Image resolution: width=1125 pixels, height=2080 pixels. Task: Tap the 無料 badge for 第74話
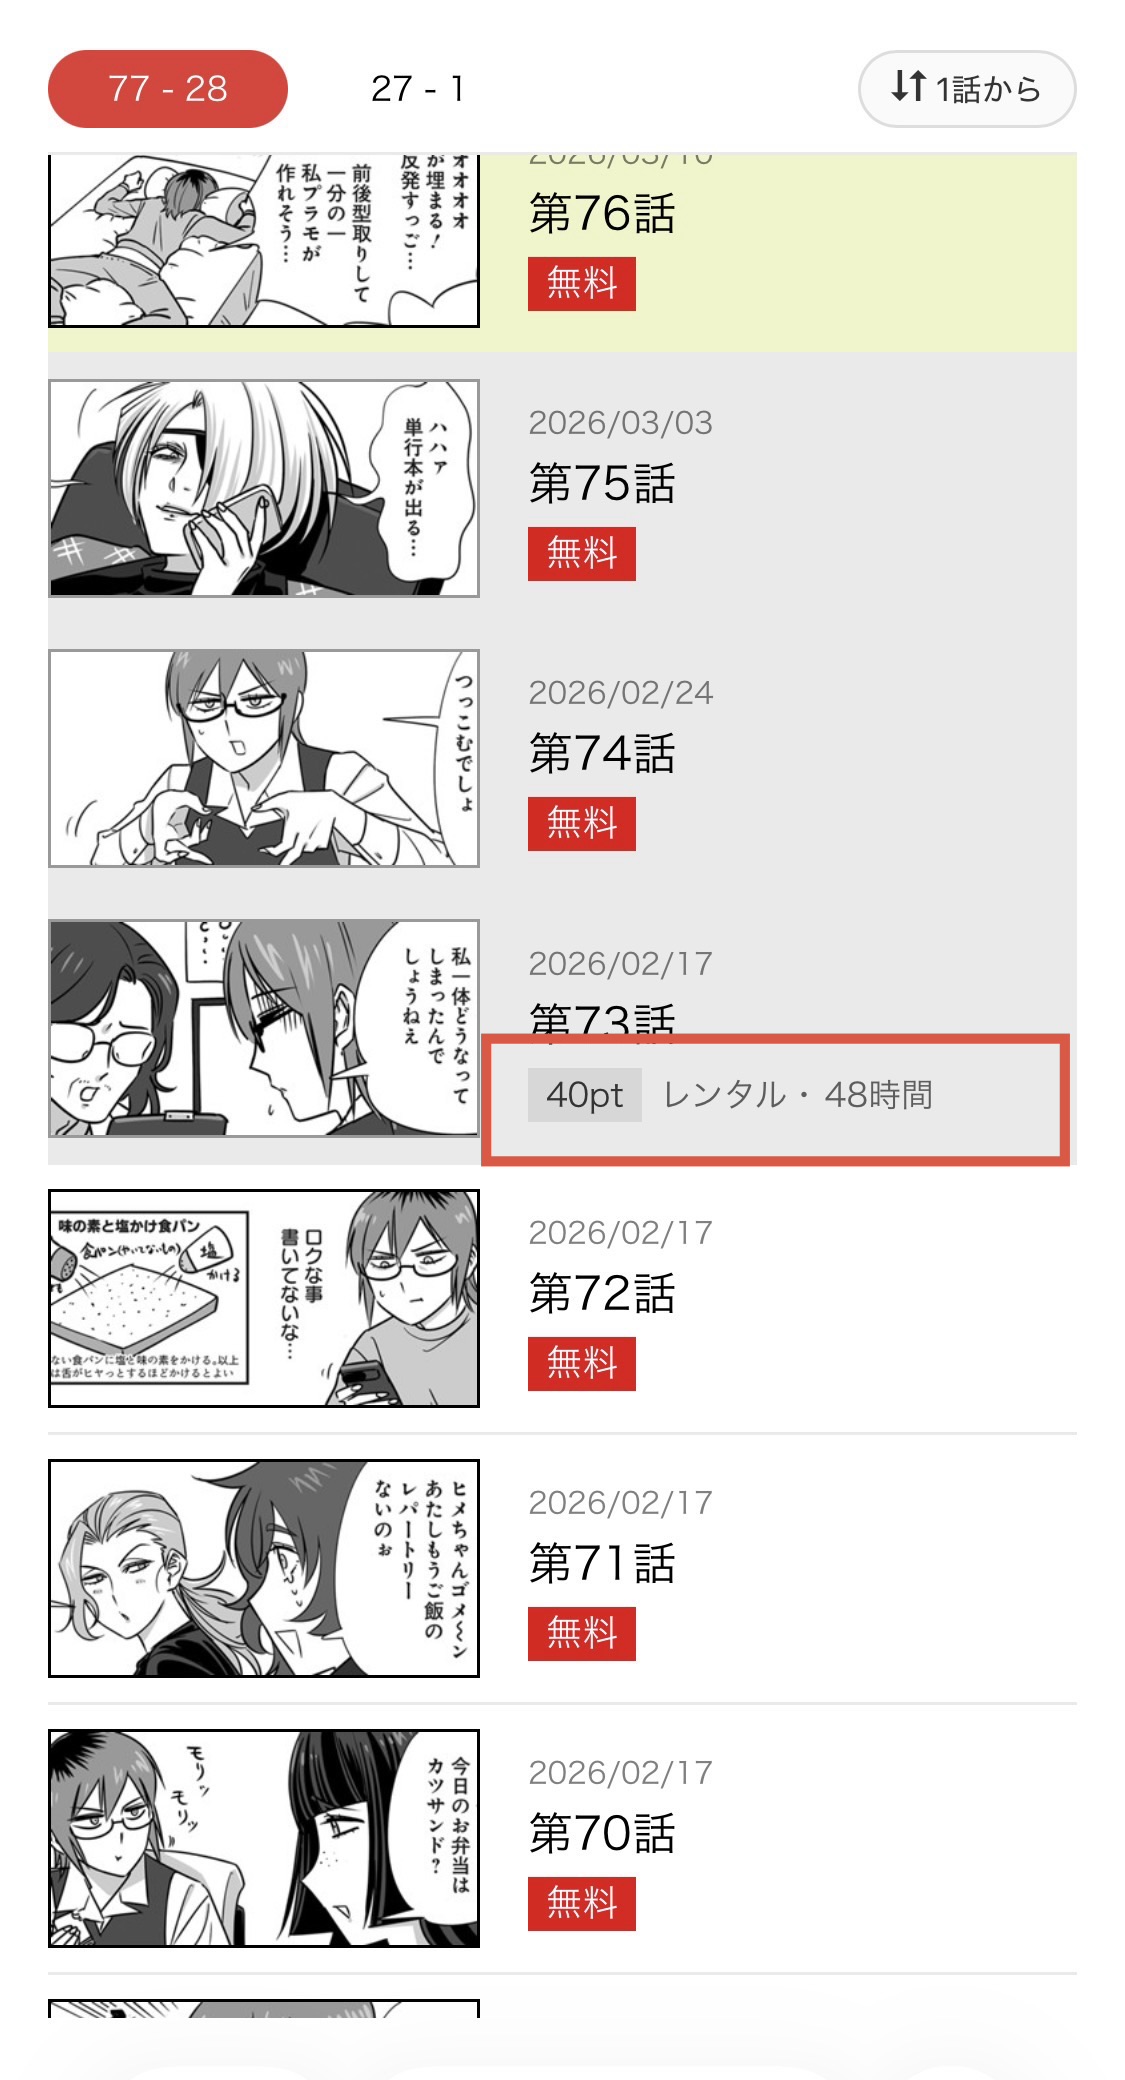[x=582, y=823]
